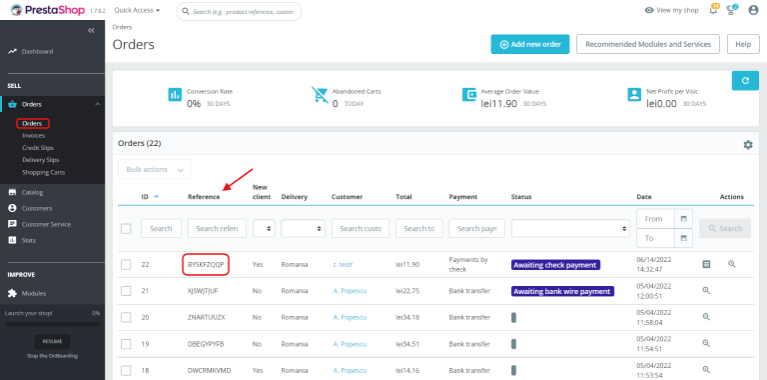The width and height of the screenshot is (767, 380).
Task: Tick the checkbox for order 21
Action: [x=126, y=291]
